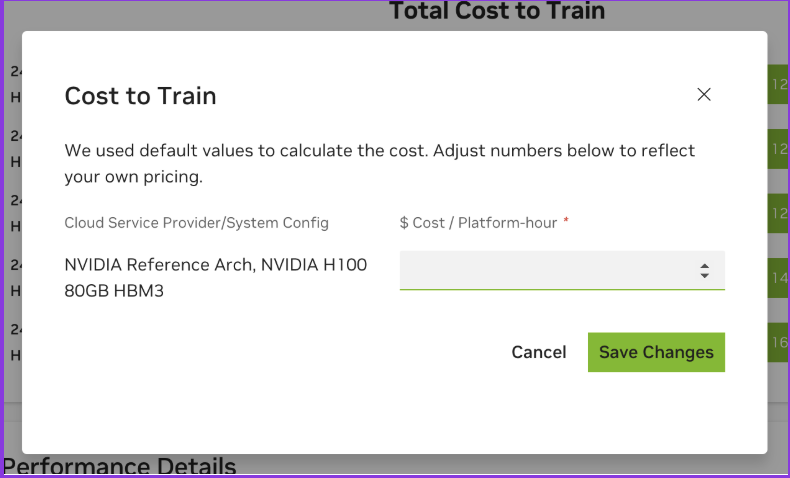This screenshot has height=478, width=790.
Task: Click the Total Cost to Train heading
Action: 497,12
